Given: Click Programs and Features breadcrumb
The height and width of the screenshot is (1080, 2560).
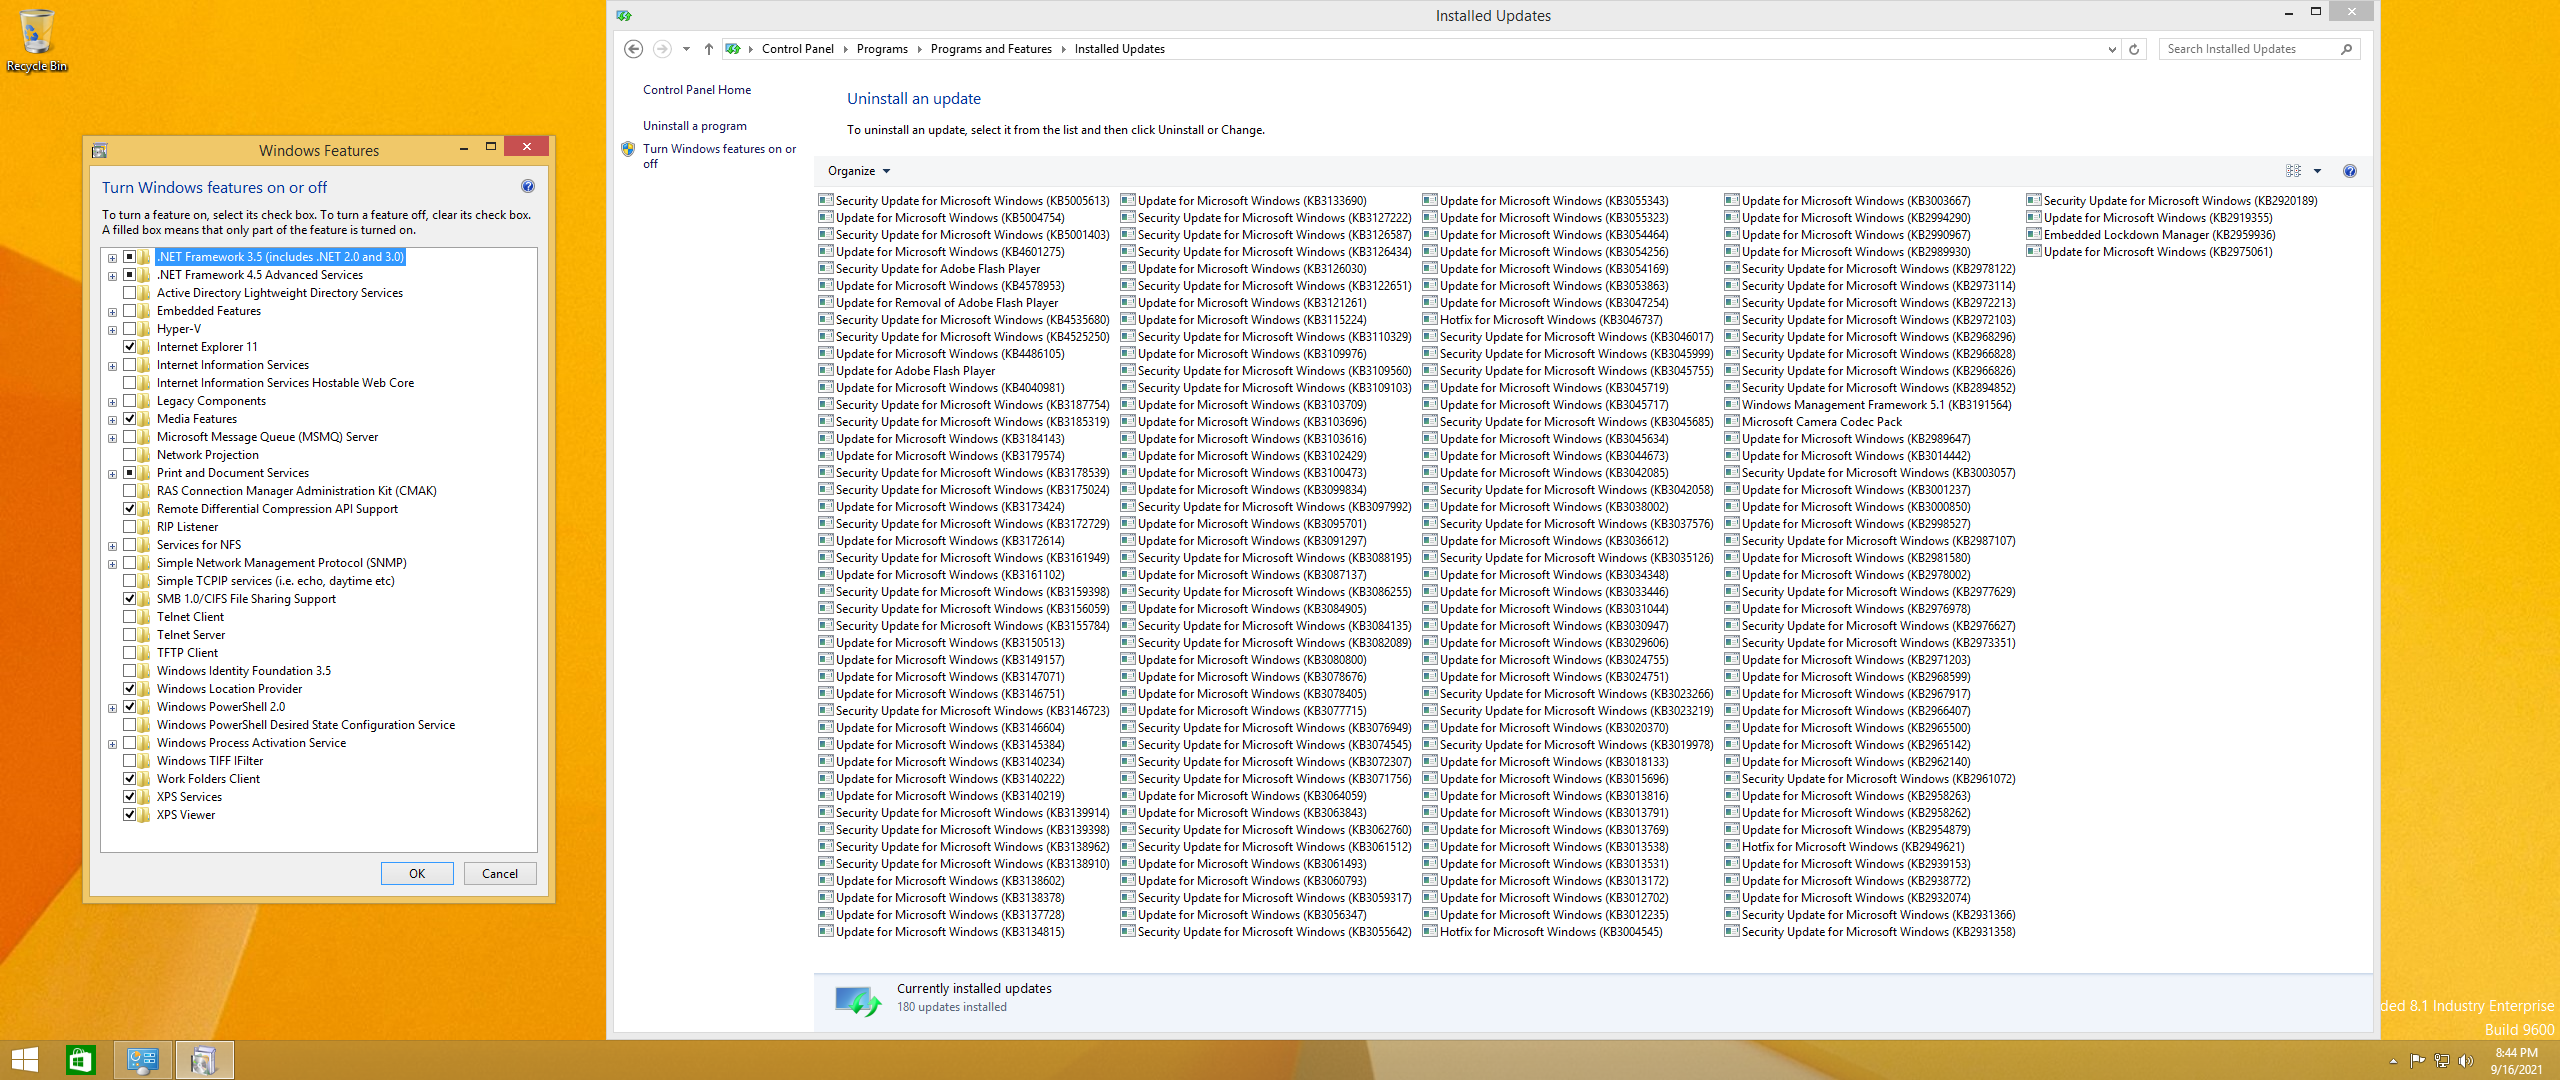Looking at the screenshot, I should (991, 49).
